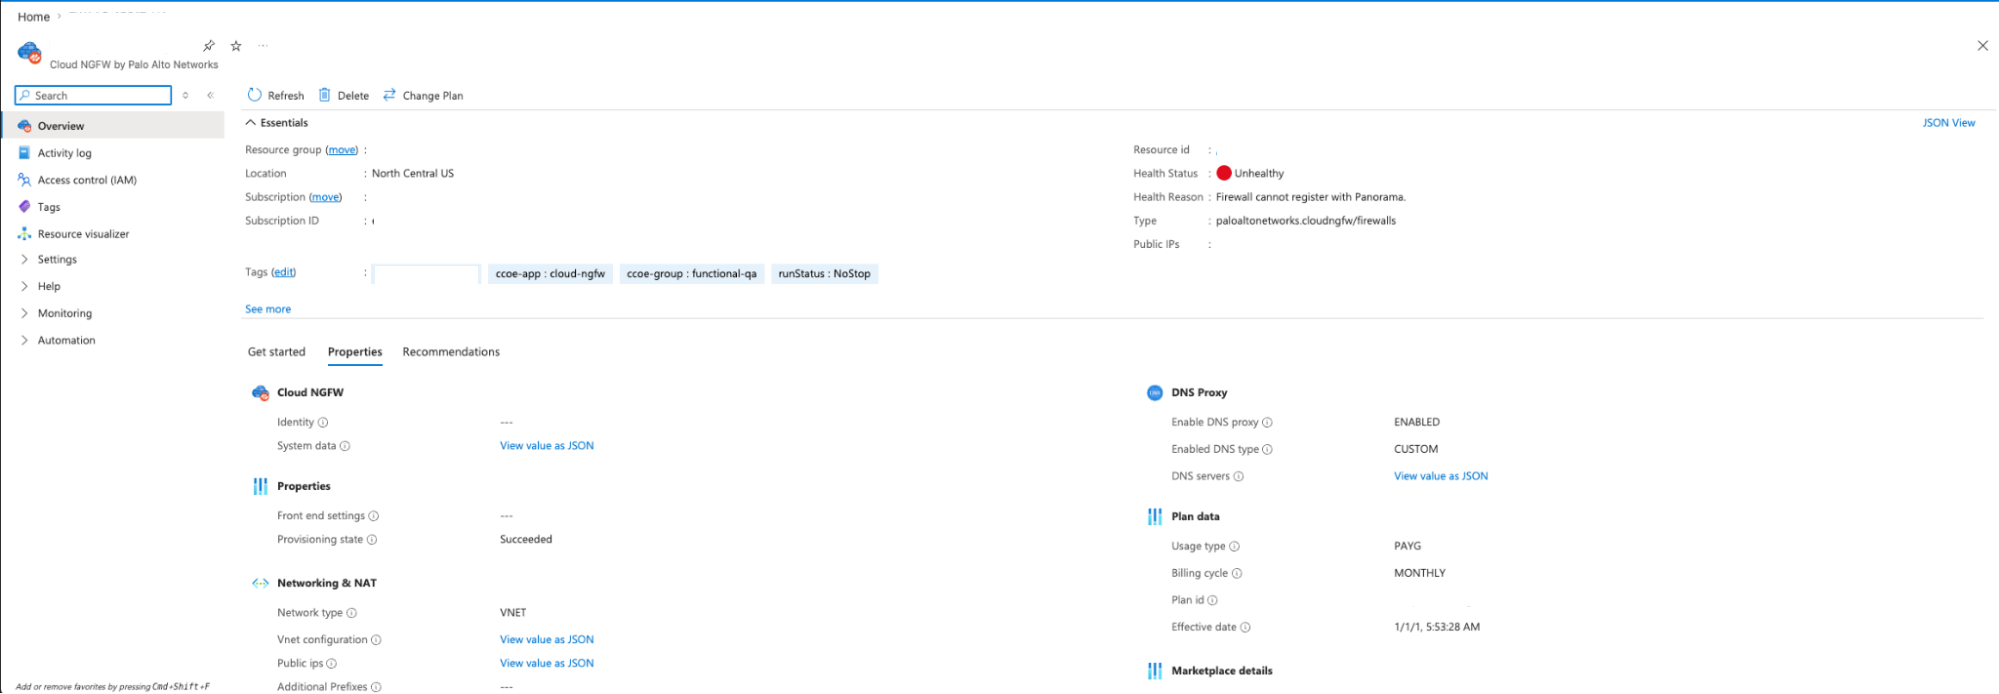Click info icon next to Vnet configuration

[376, 640]
